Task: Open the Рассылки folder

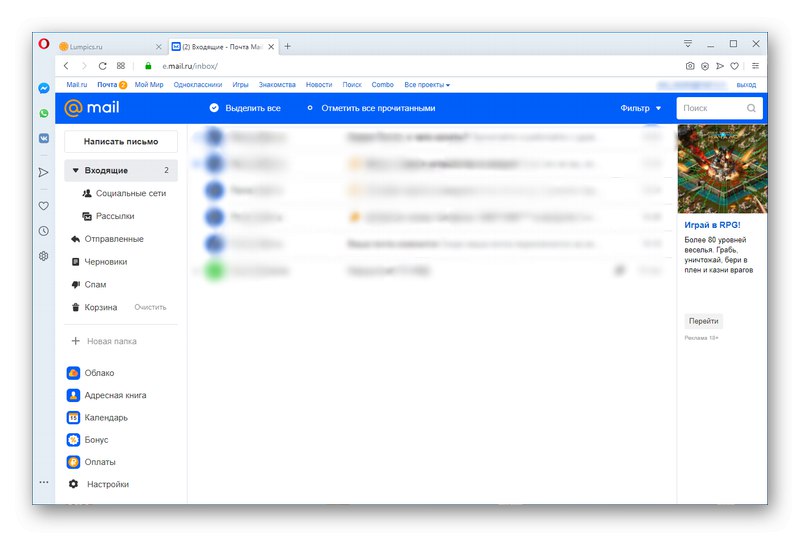Action: [108, 216]
